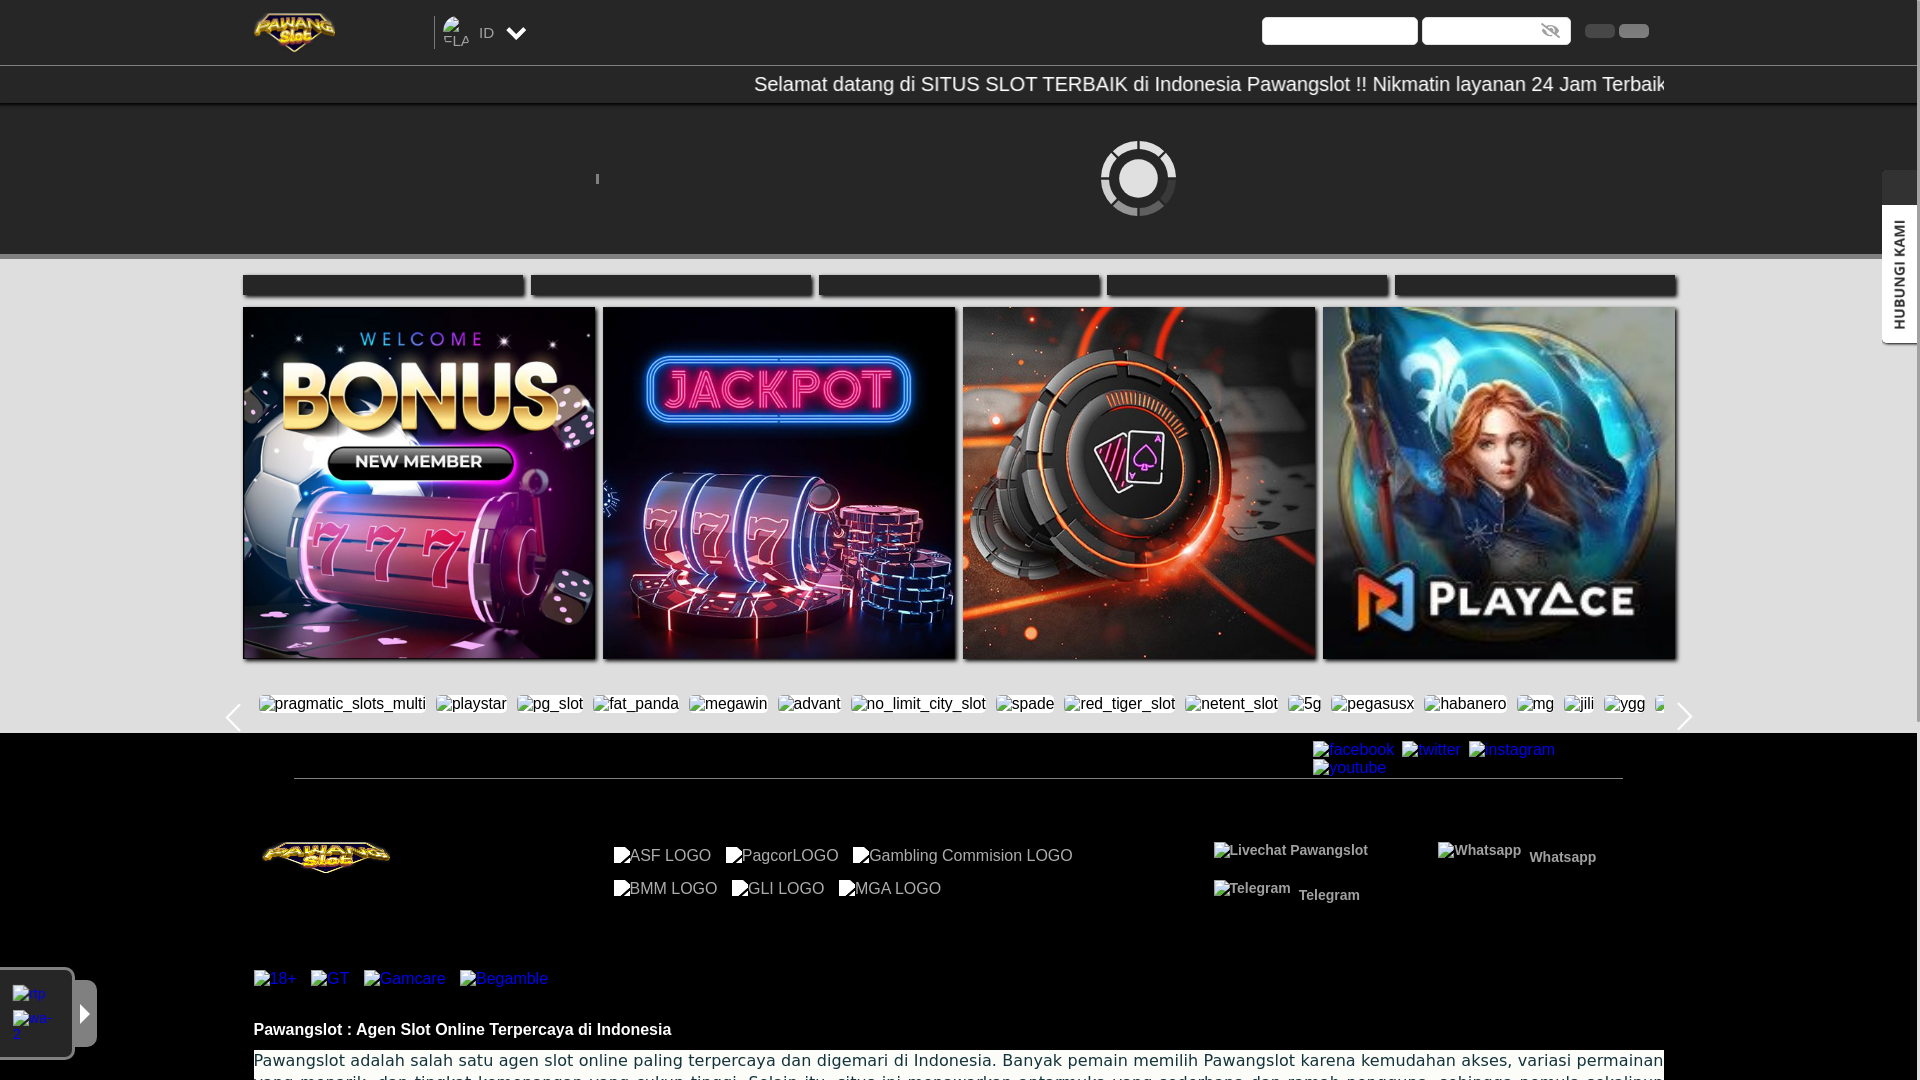Click the GT badge

(330, 979)
